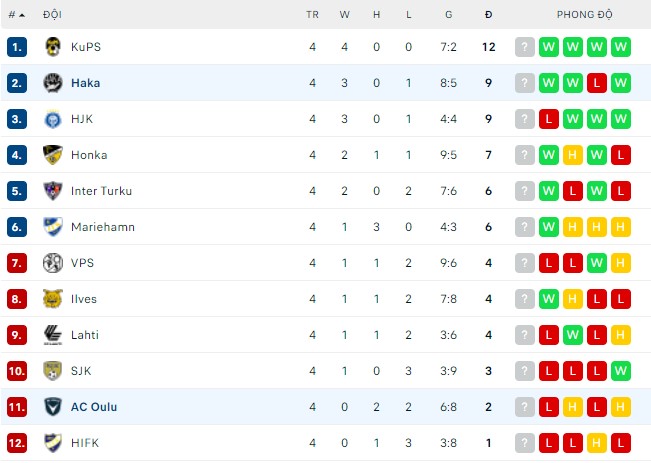Click the PHONG ĐỘ column header
Viewport: 651px width, 463px height.
585,15
